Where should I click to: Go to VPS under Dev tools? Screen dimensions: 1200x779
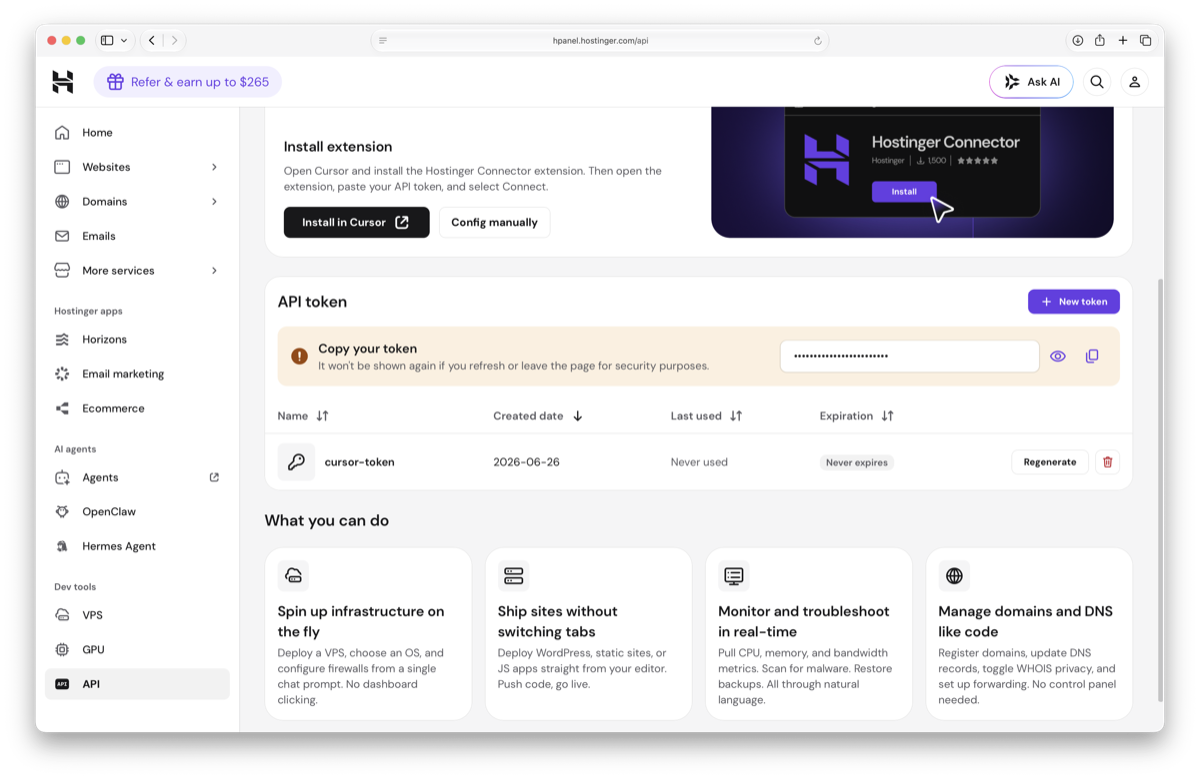(x=137, y=615)
